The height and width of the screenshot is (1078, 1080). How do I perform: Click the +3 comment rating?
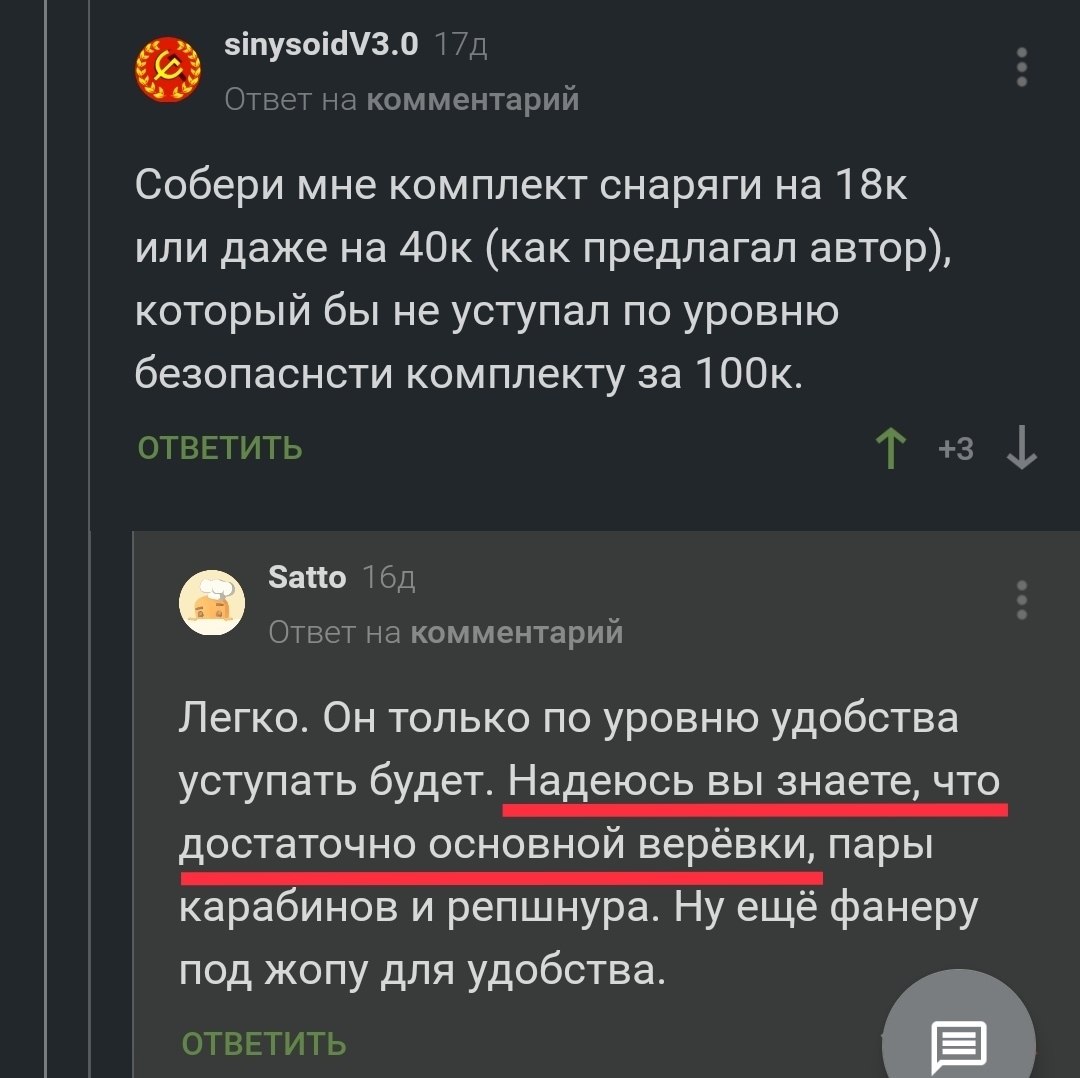(956, 449)
